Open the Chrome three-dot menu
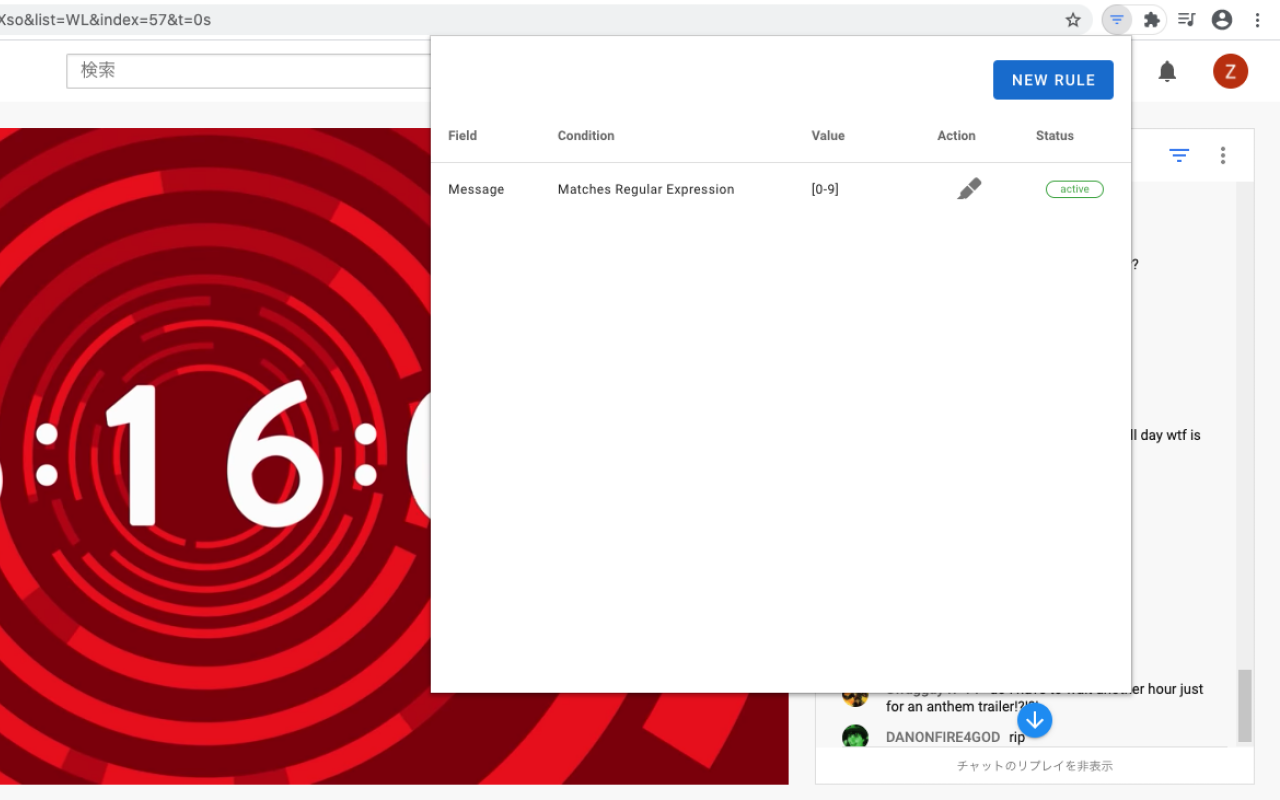 [x=1257, y=20]
